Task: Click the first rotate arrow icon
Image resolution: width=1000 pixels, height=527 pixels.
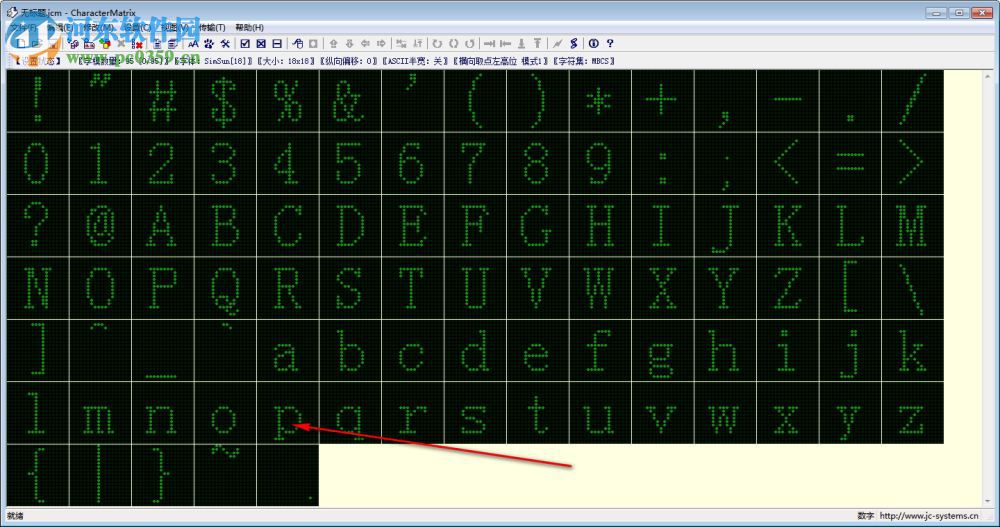Action: tap(437, 43)
